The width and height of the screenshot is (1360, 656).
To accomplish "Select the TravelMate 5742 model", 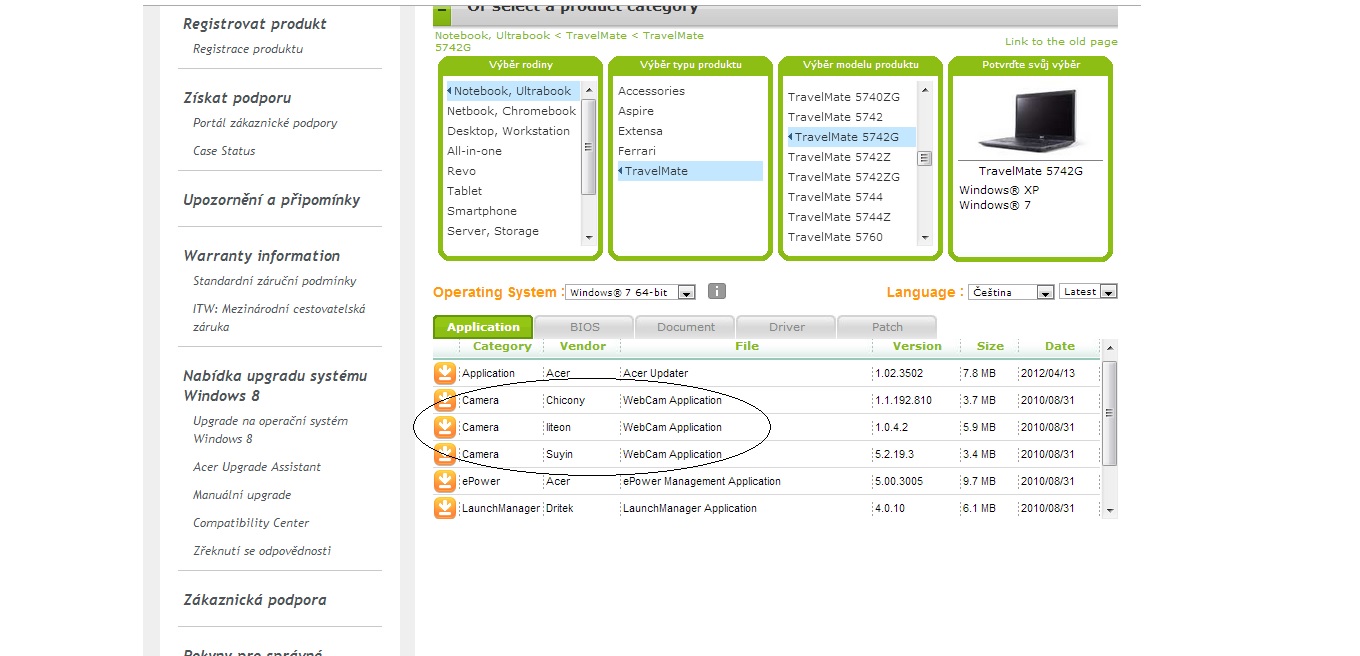I will pyautogui.click(x=835, y=117).
